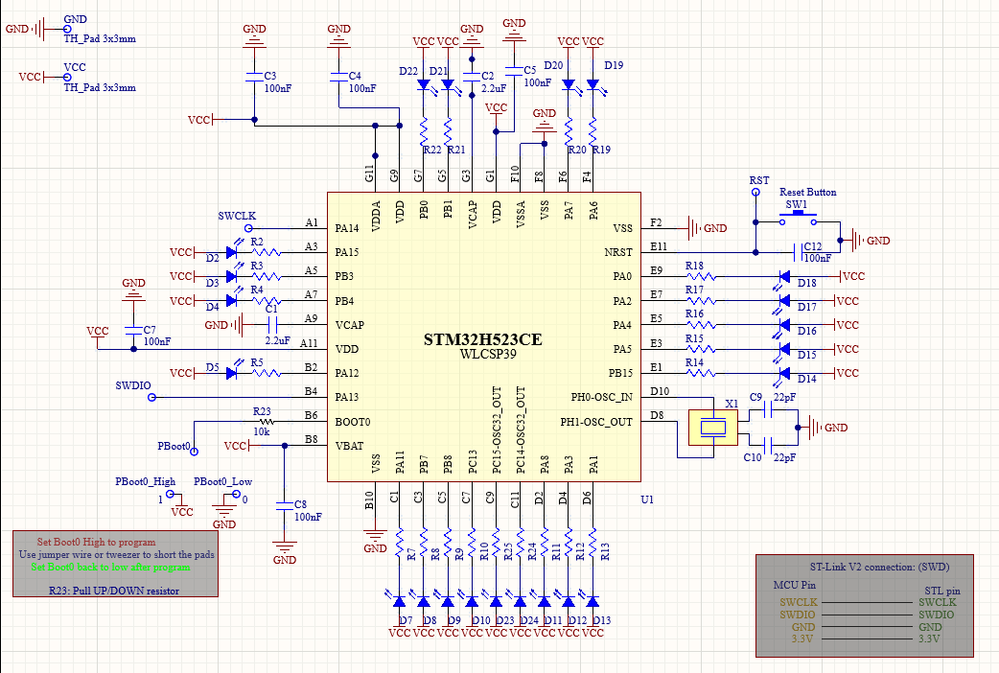Screen dimensions: 999x673
Task: Click the PH0-OSC_IN pin name
Action: coord(601,397)
